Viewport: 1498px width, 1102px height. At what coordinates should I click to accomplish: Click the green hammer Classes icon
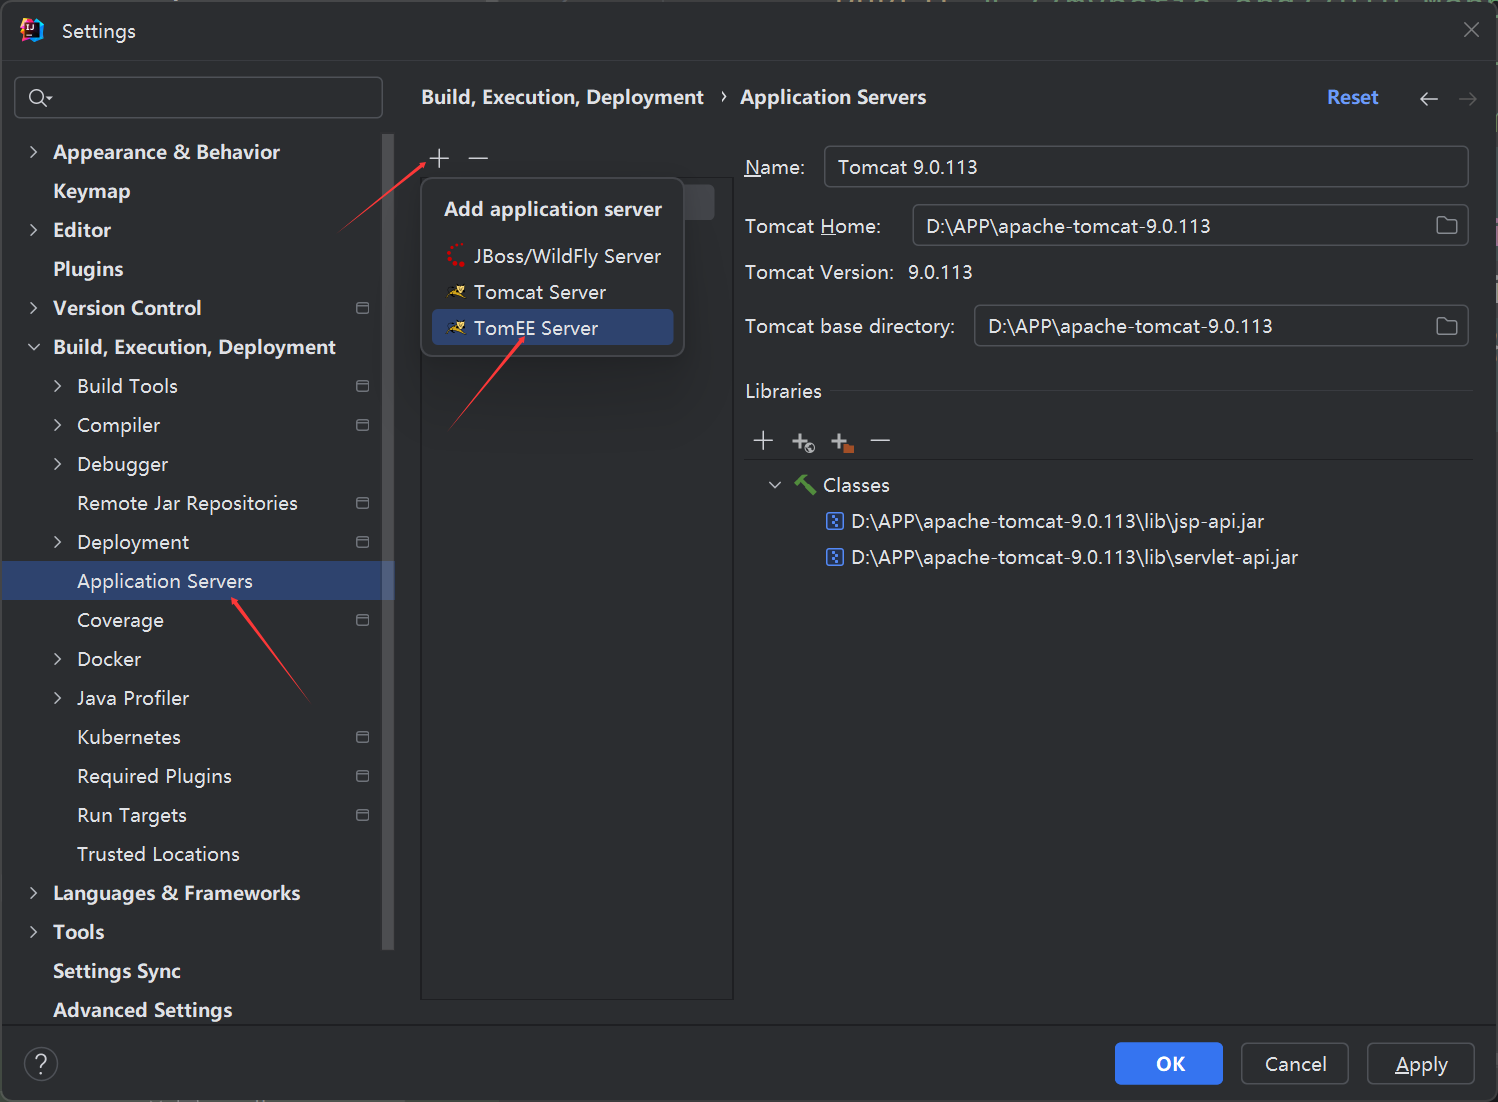tap(805, 485)
